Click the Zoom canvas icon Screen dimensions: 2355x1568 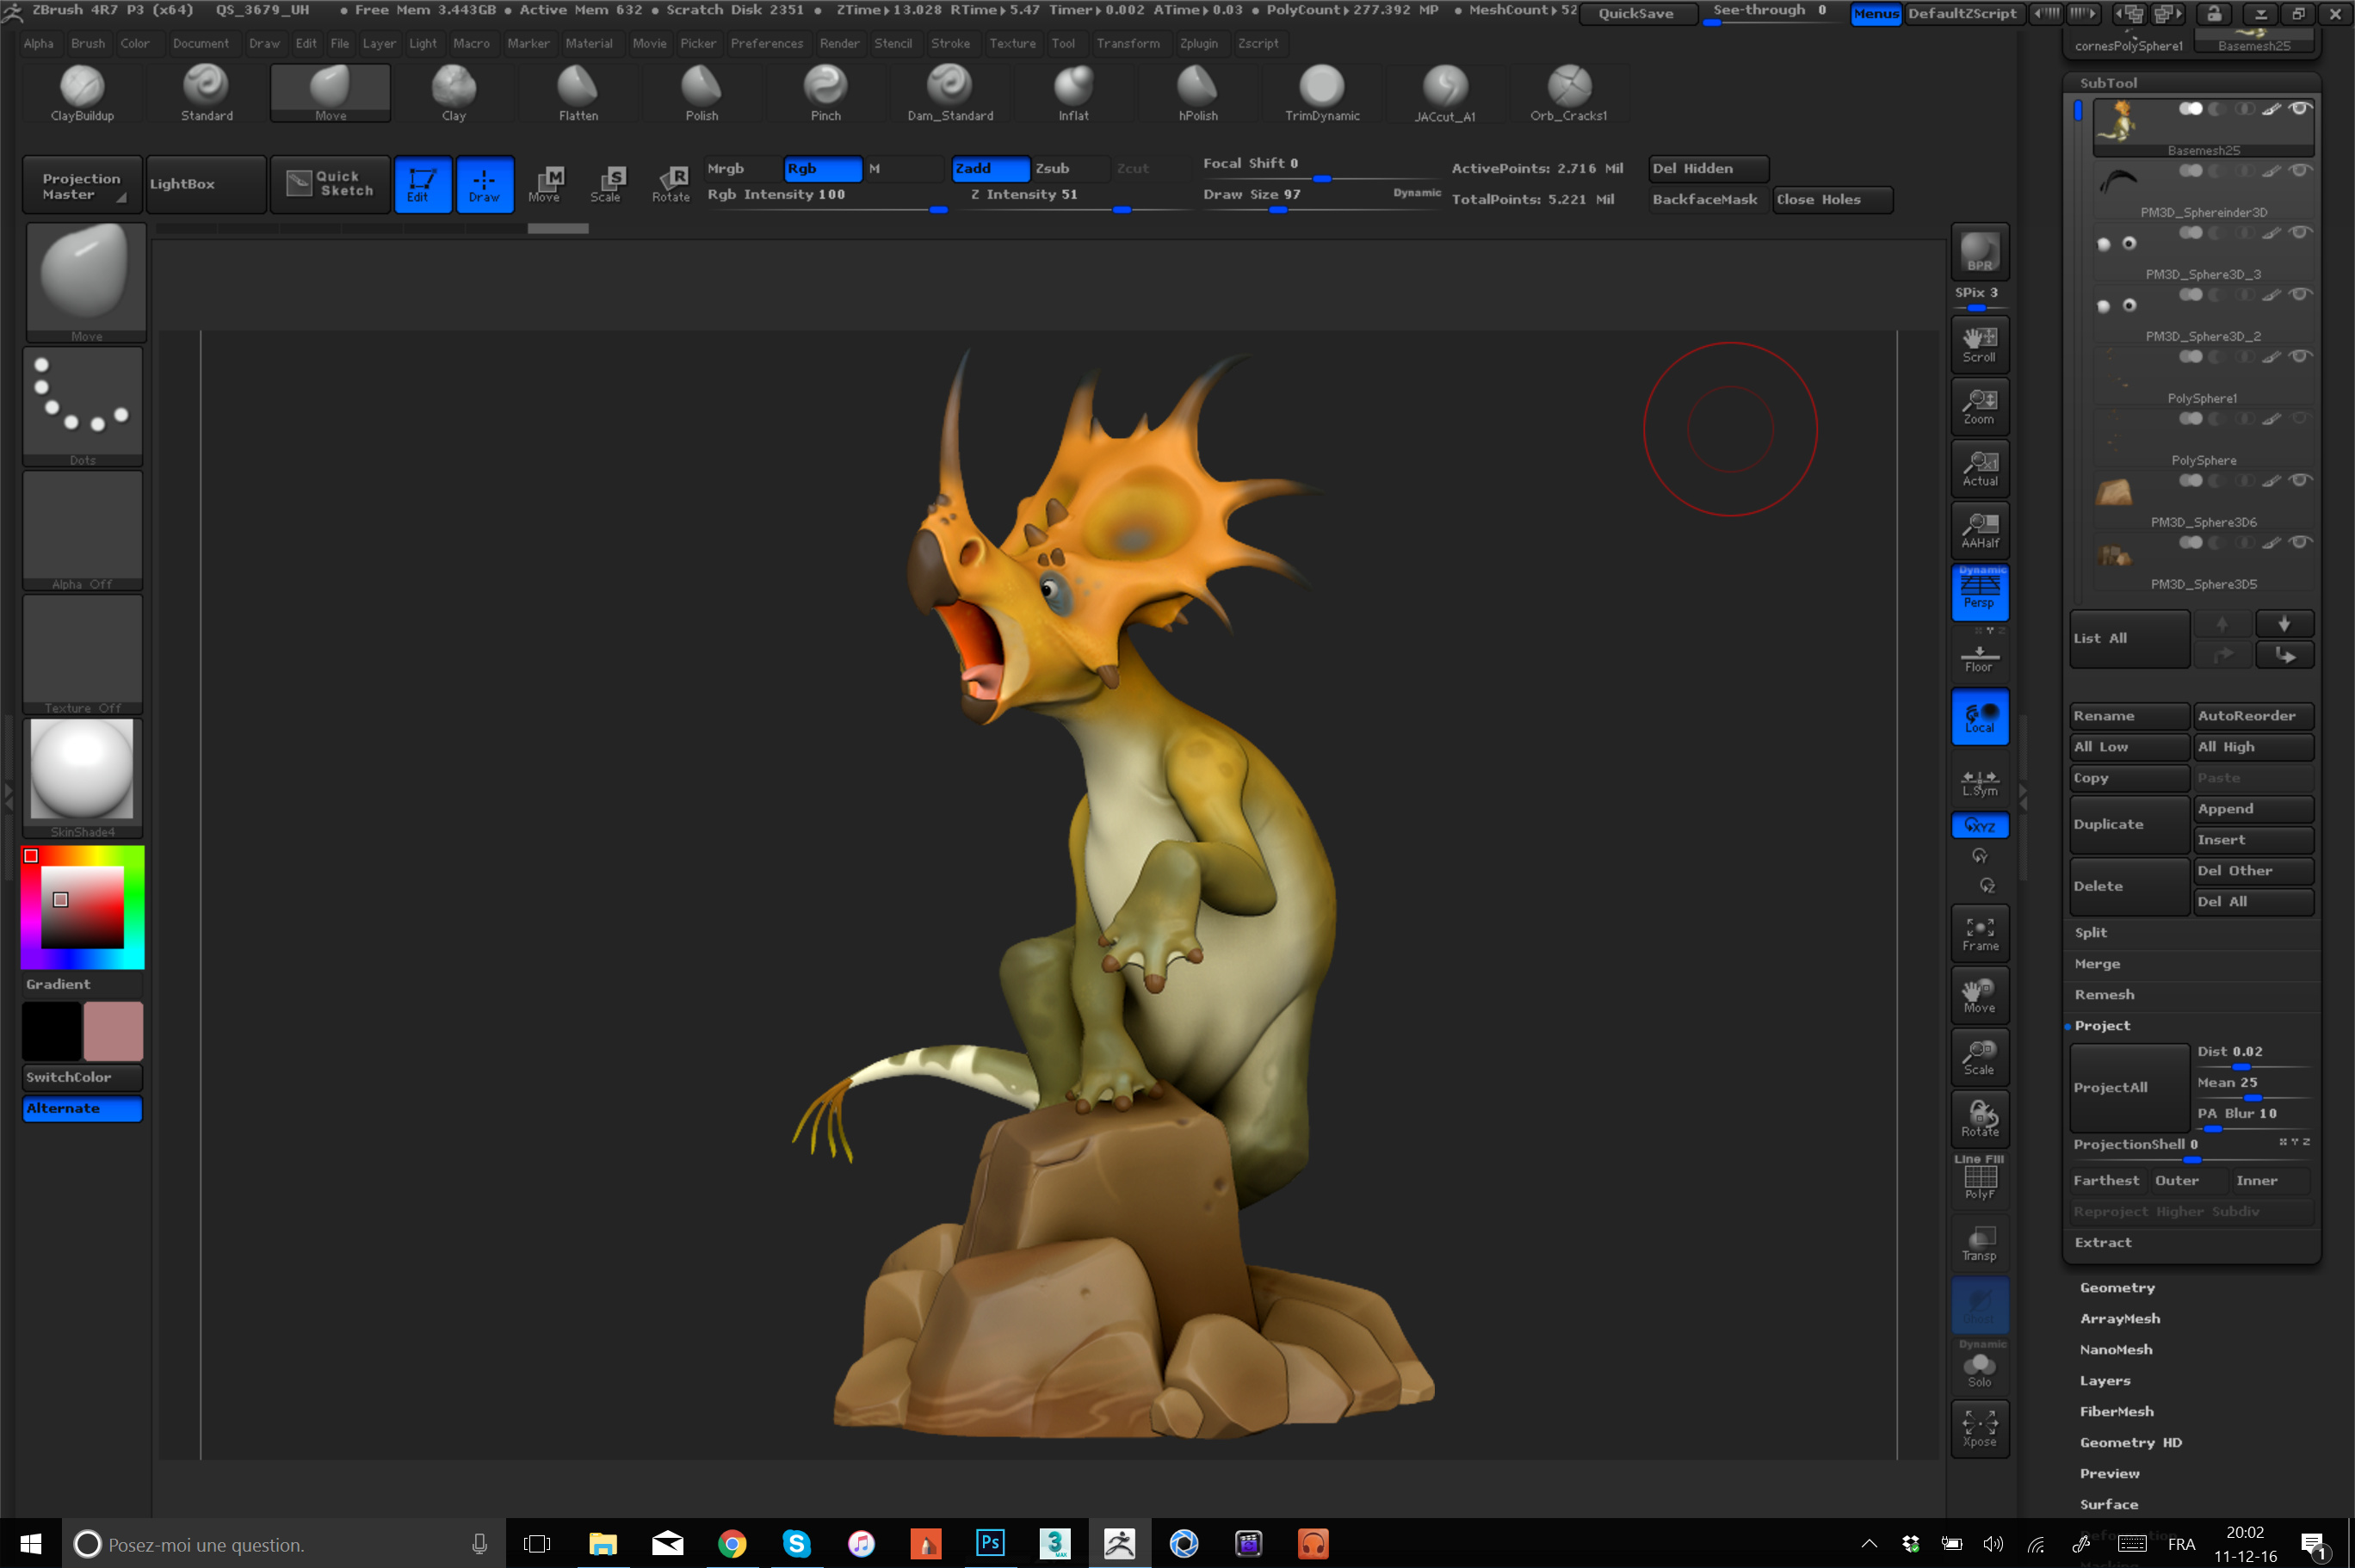[x=1980, y=406]
